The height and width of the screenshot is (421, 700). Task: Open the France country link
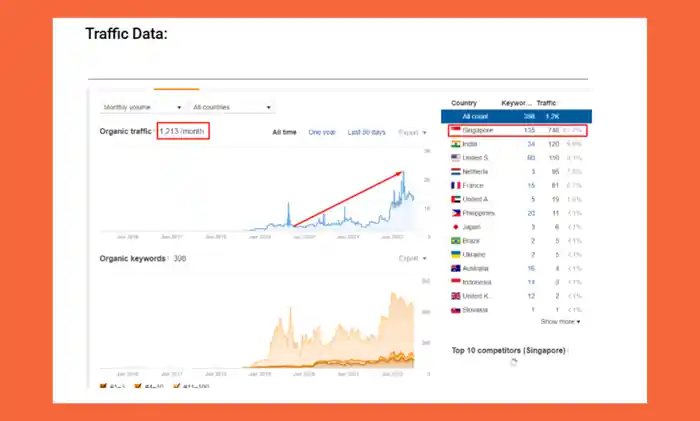tap(473, 185)
